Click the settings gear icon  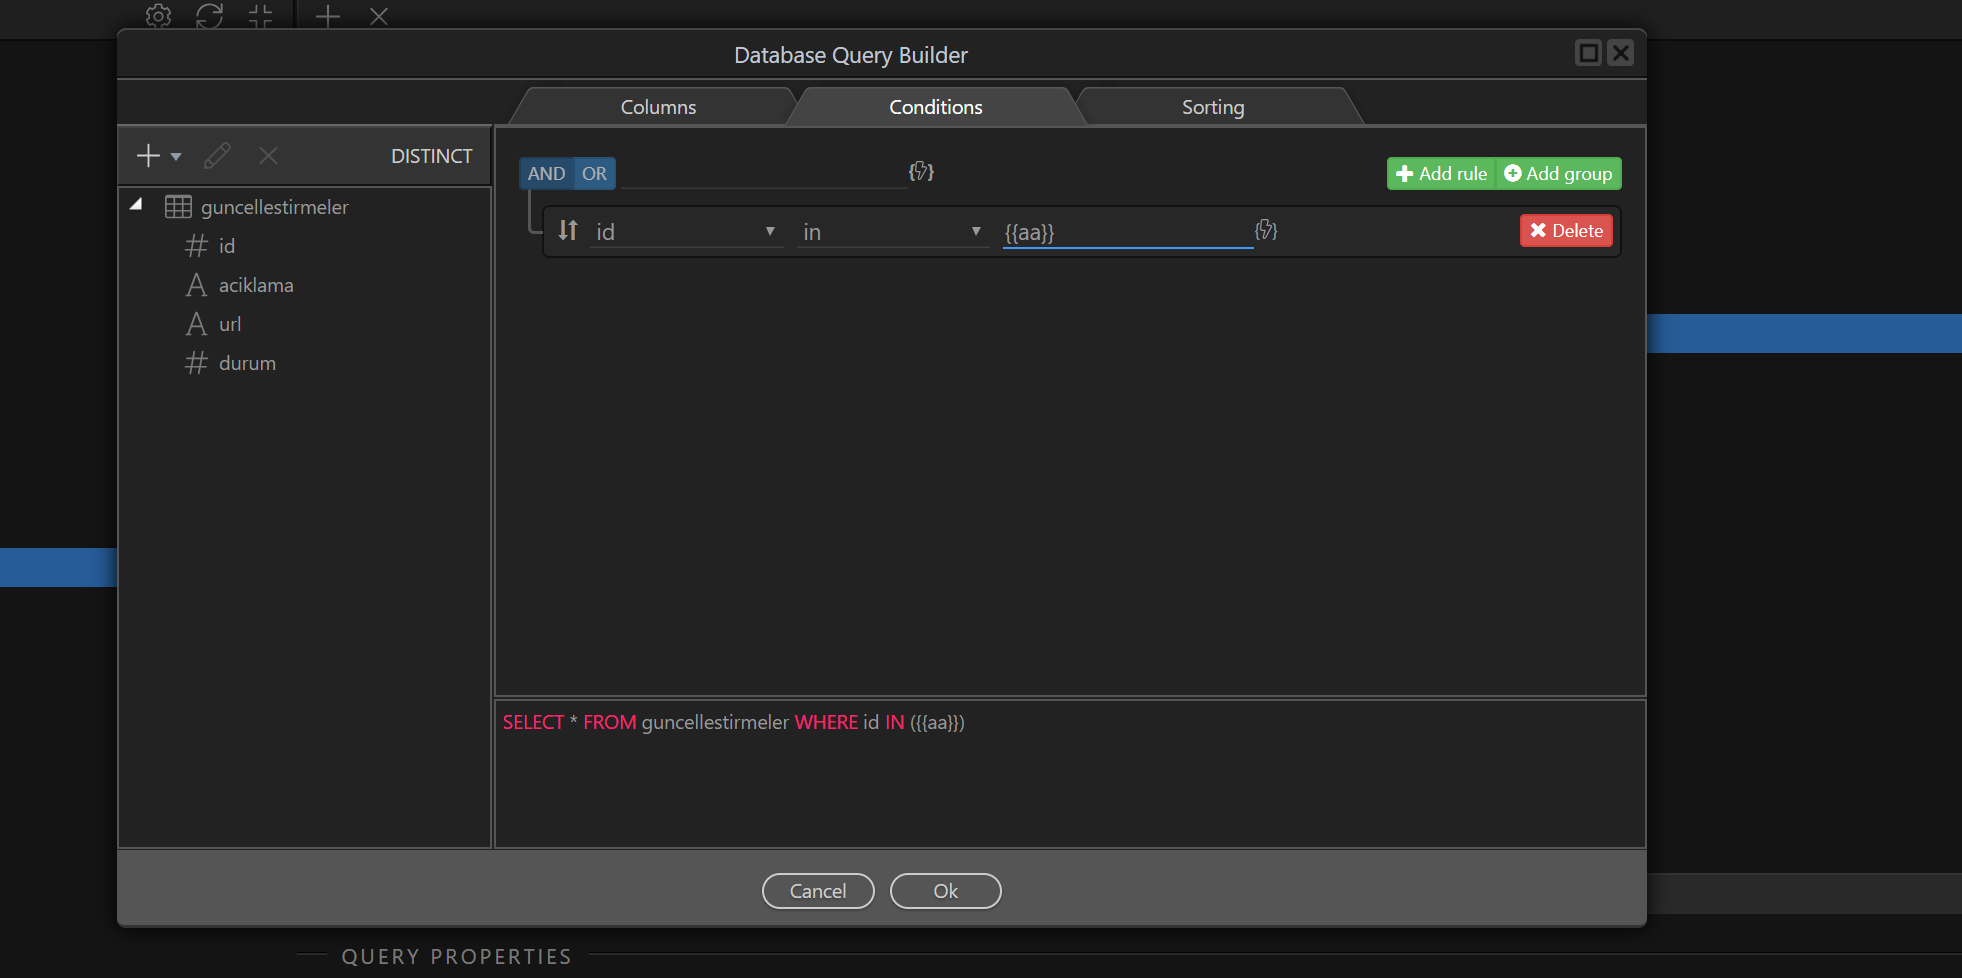coord(158,16)
